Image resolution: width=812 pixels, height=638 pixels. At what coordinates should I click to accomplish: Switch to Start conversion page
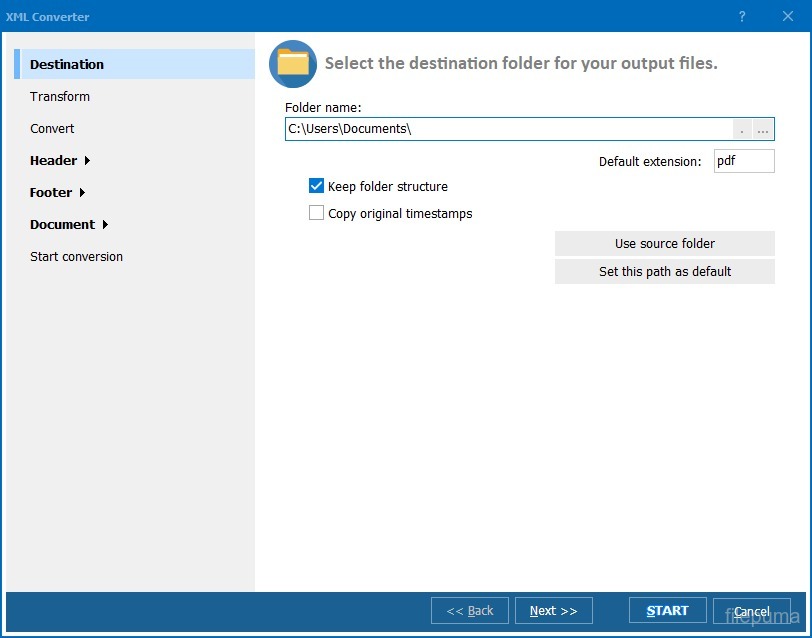tap(76, 256)
